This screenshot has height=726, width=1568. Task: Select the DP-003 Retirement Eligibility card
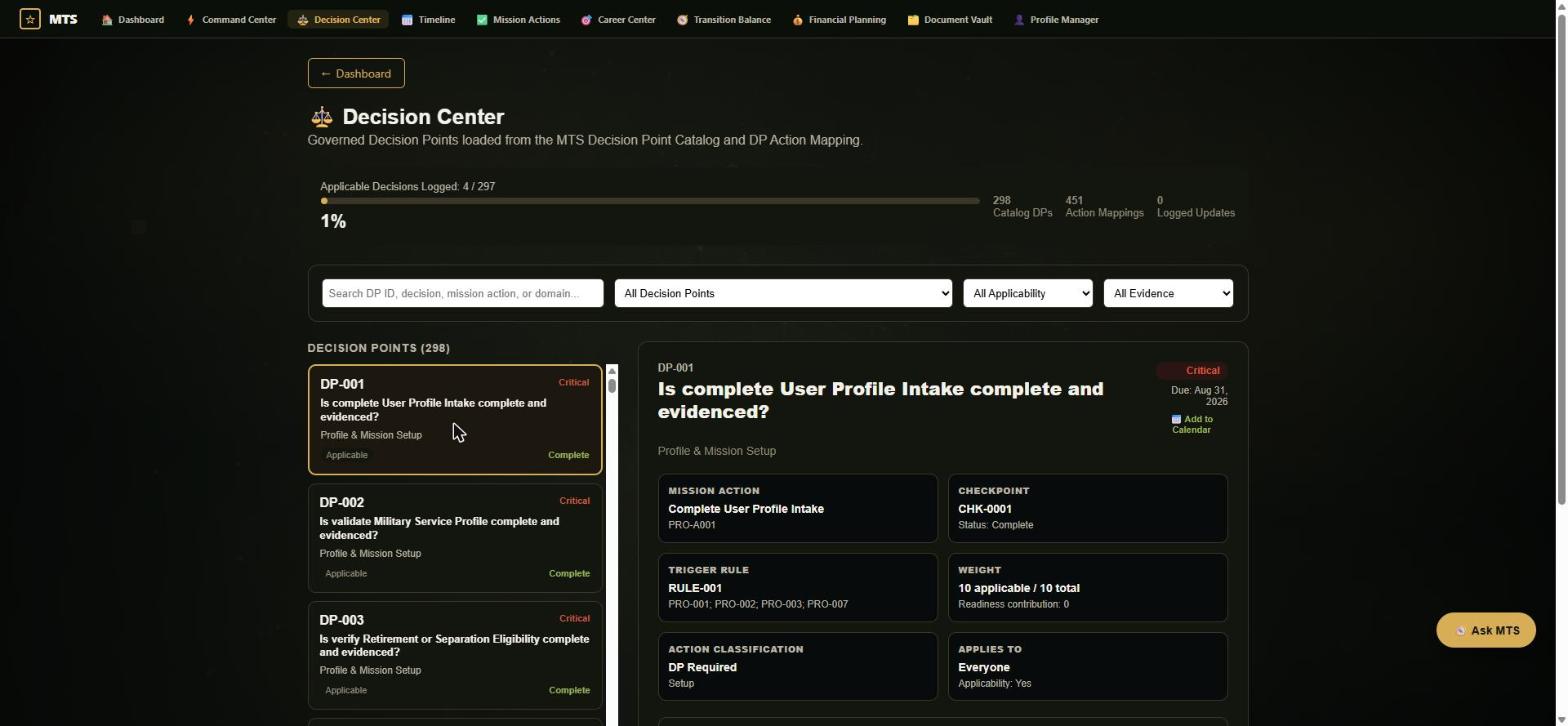coord(455,655)
